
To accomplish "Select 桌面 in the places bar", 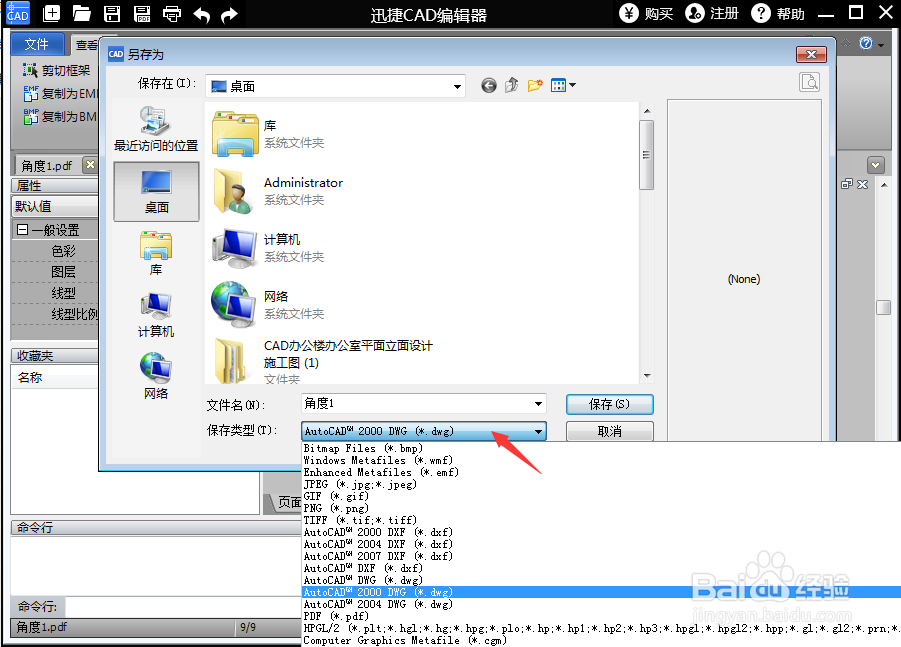I will coord(156,191).
